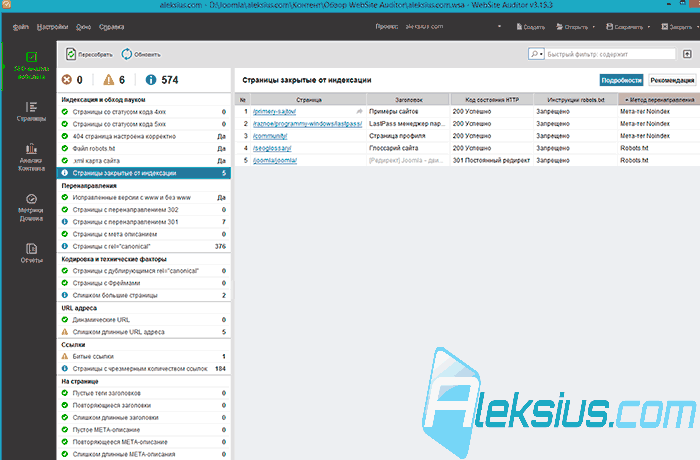Open the /seoglossary/ page link
700x460 pixels.
pyautogui.click(x=272, y=148)
